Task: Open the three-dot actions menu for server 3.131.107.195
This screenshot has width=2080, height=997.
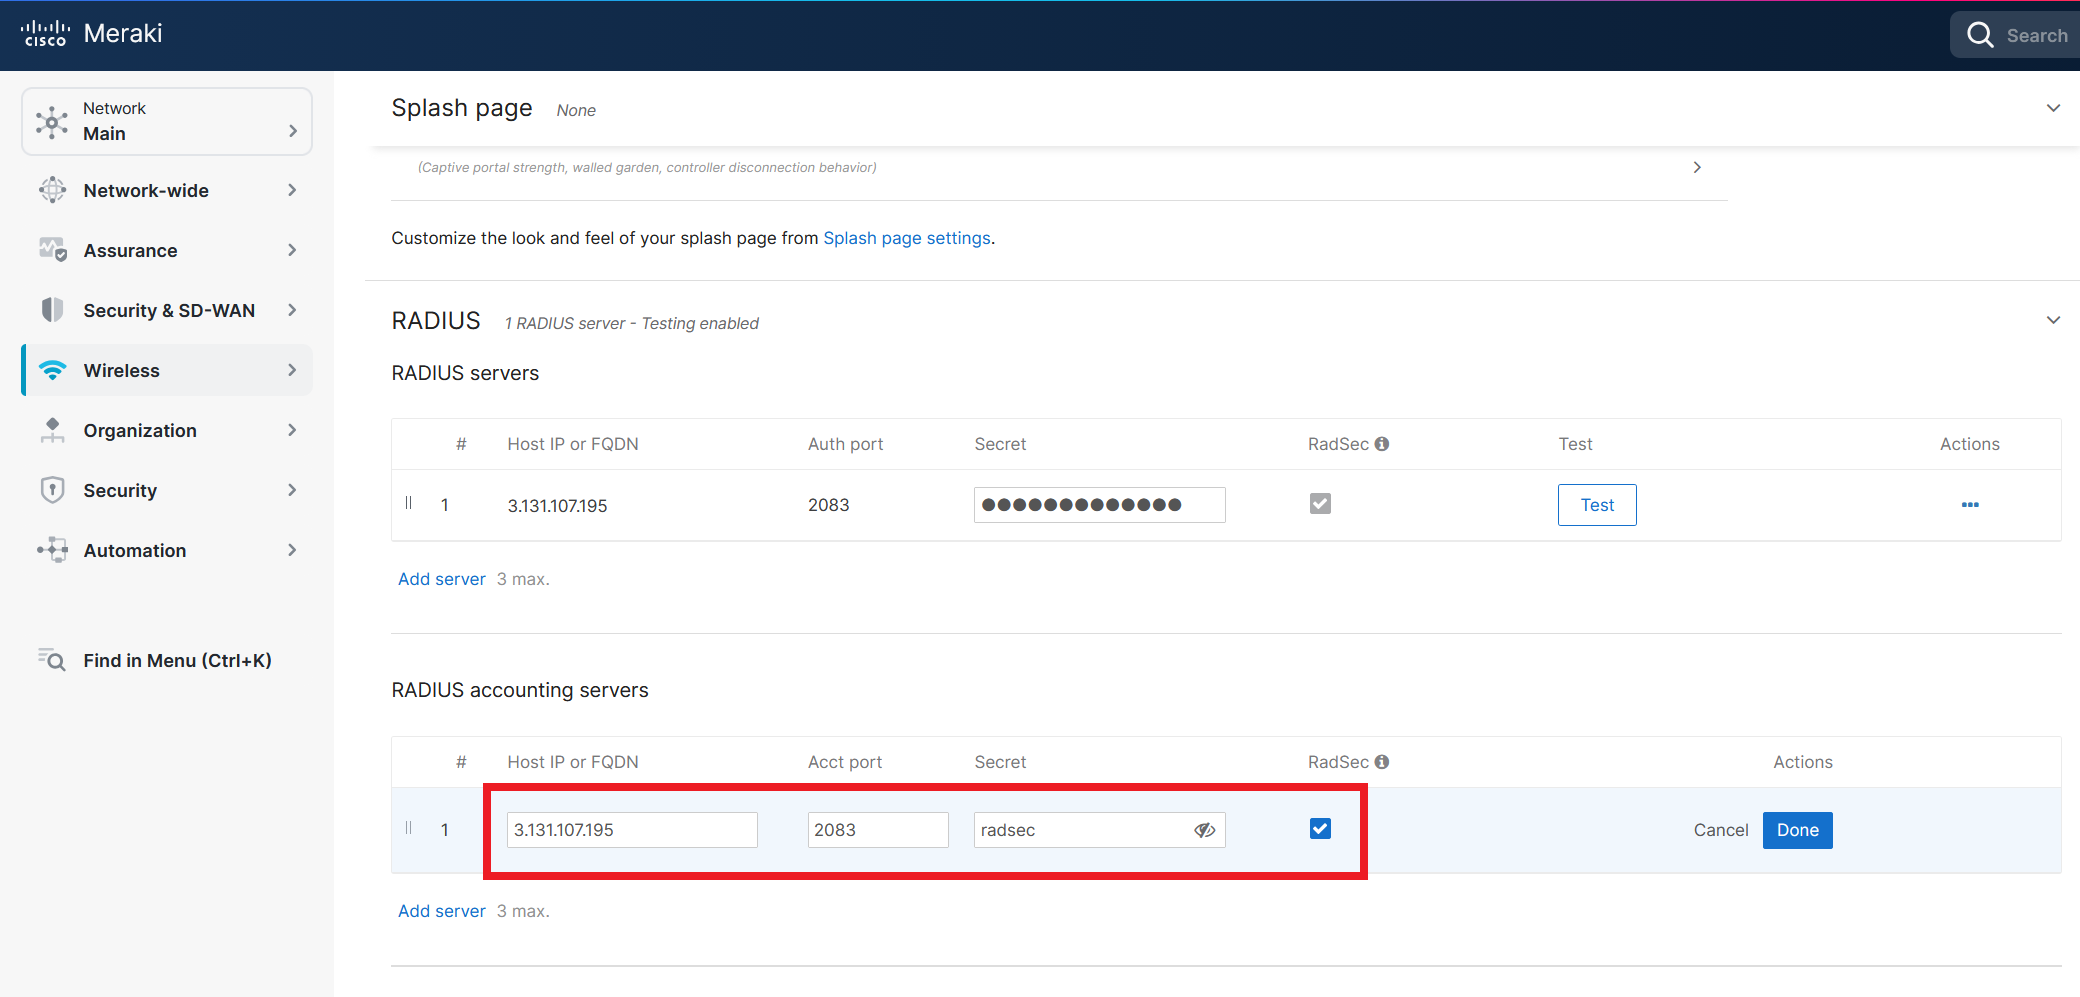Action: pos(1970,505)
